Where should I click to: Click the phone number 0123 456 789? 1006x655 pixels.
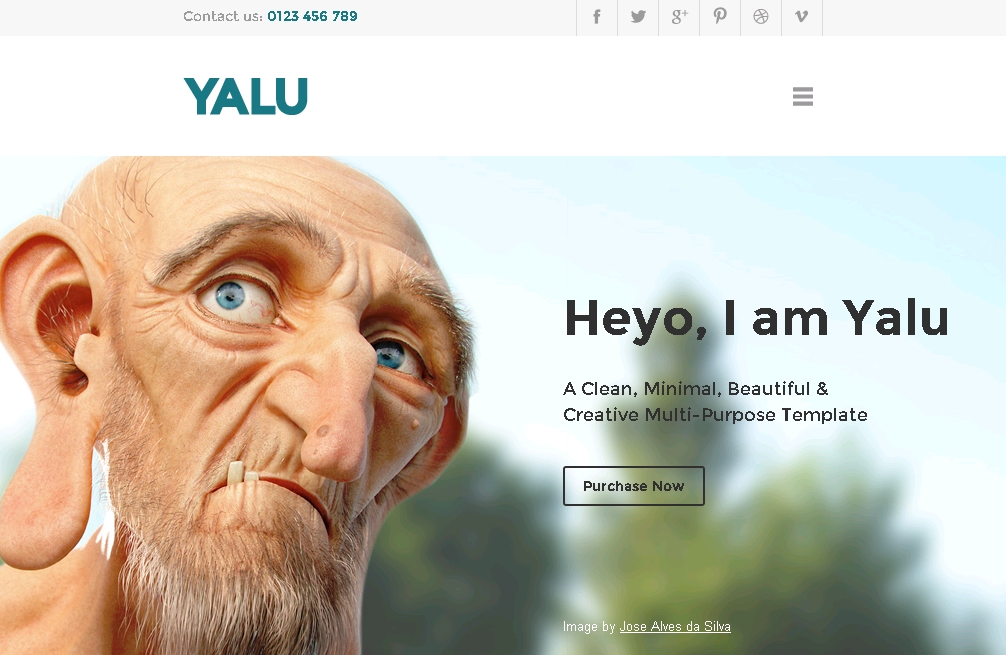312,16
